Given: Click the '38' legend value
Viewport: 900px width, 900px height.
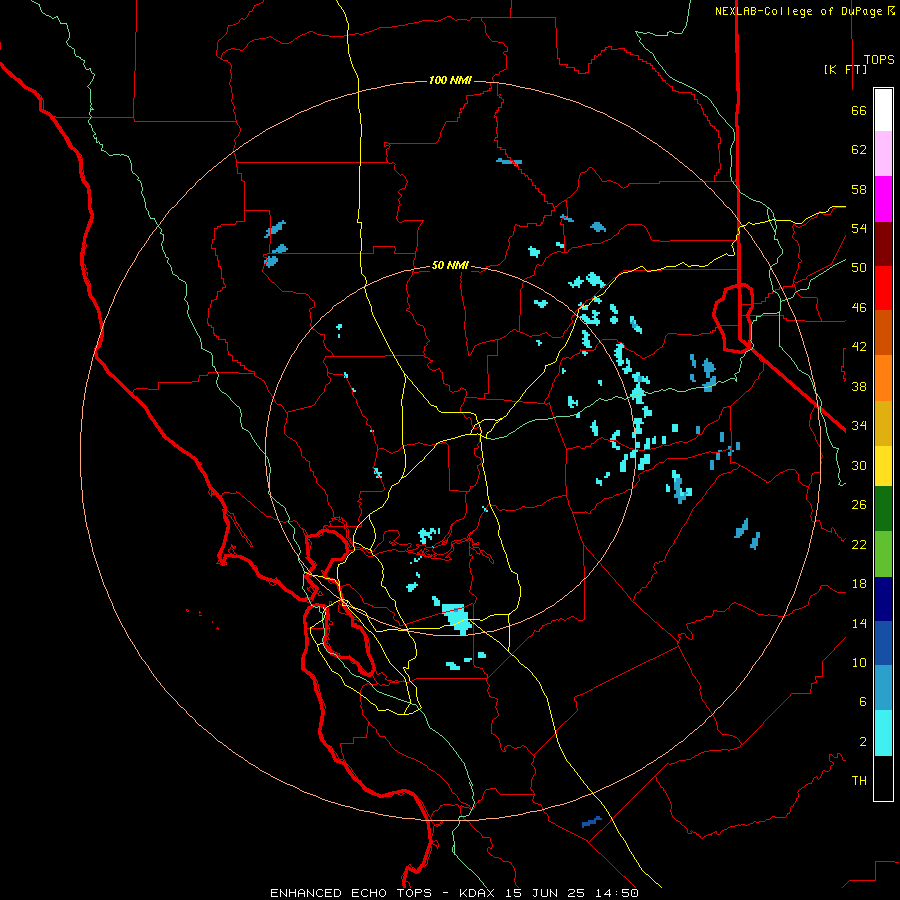Looking at the screenshot, I should pos(859,386).
